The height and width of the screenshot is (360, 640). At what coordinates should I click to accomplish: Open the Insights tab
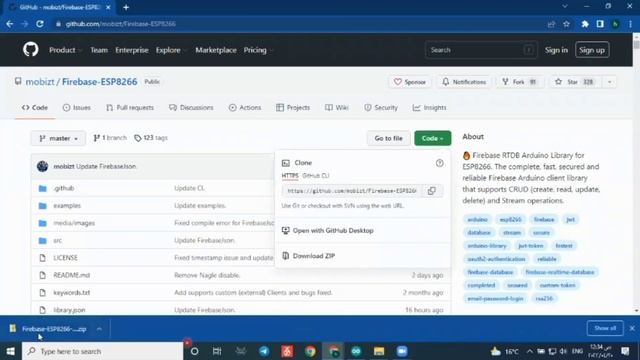click(x=429, y=108)
